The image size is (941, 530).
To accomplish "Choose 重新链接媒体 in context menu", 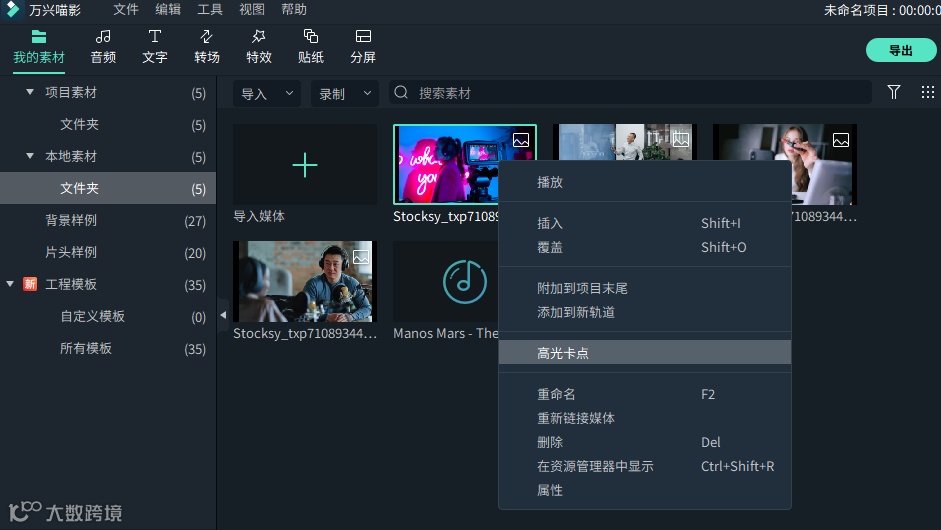I will 645,418.
